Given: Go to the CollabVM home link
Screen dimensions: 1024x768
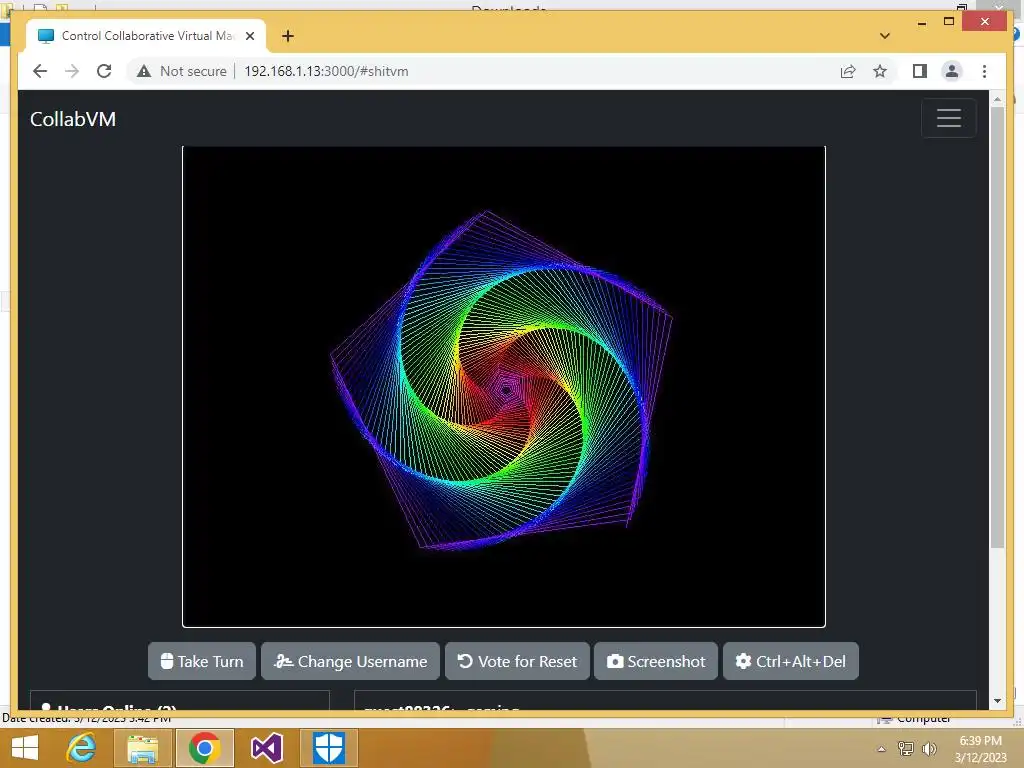Looking at the screenshot, I should 73,119.
